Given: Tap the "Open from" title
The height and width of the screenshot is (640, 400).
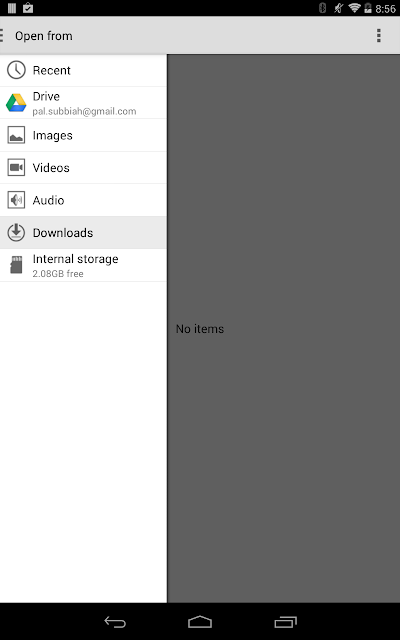Looking at the screenshot, I should click(x=44, y=36).
